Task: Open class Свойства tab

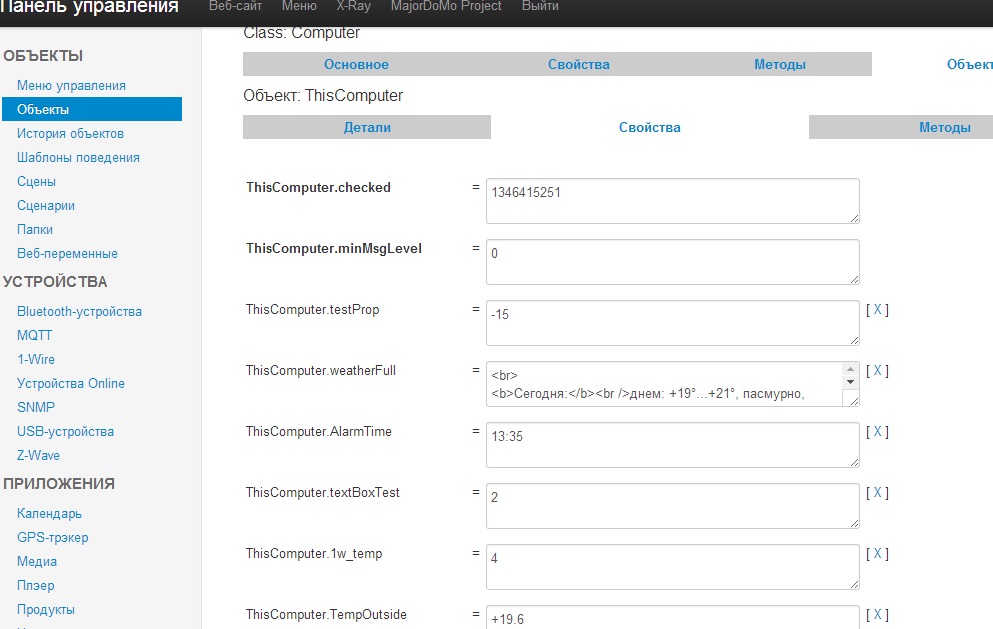Action: (578, 64)
